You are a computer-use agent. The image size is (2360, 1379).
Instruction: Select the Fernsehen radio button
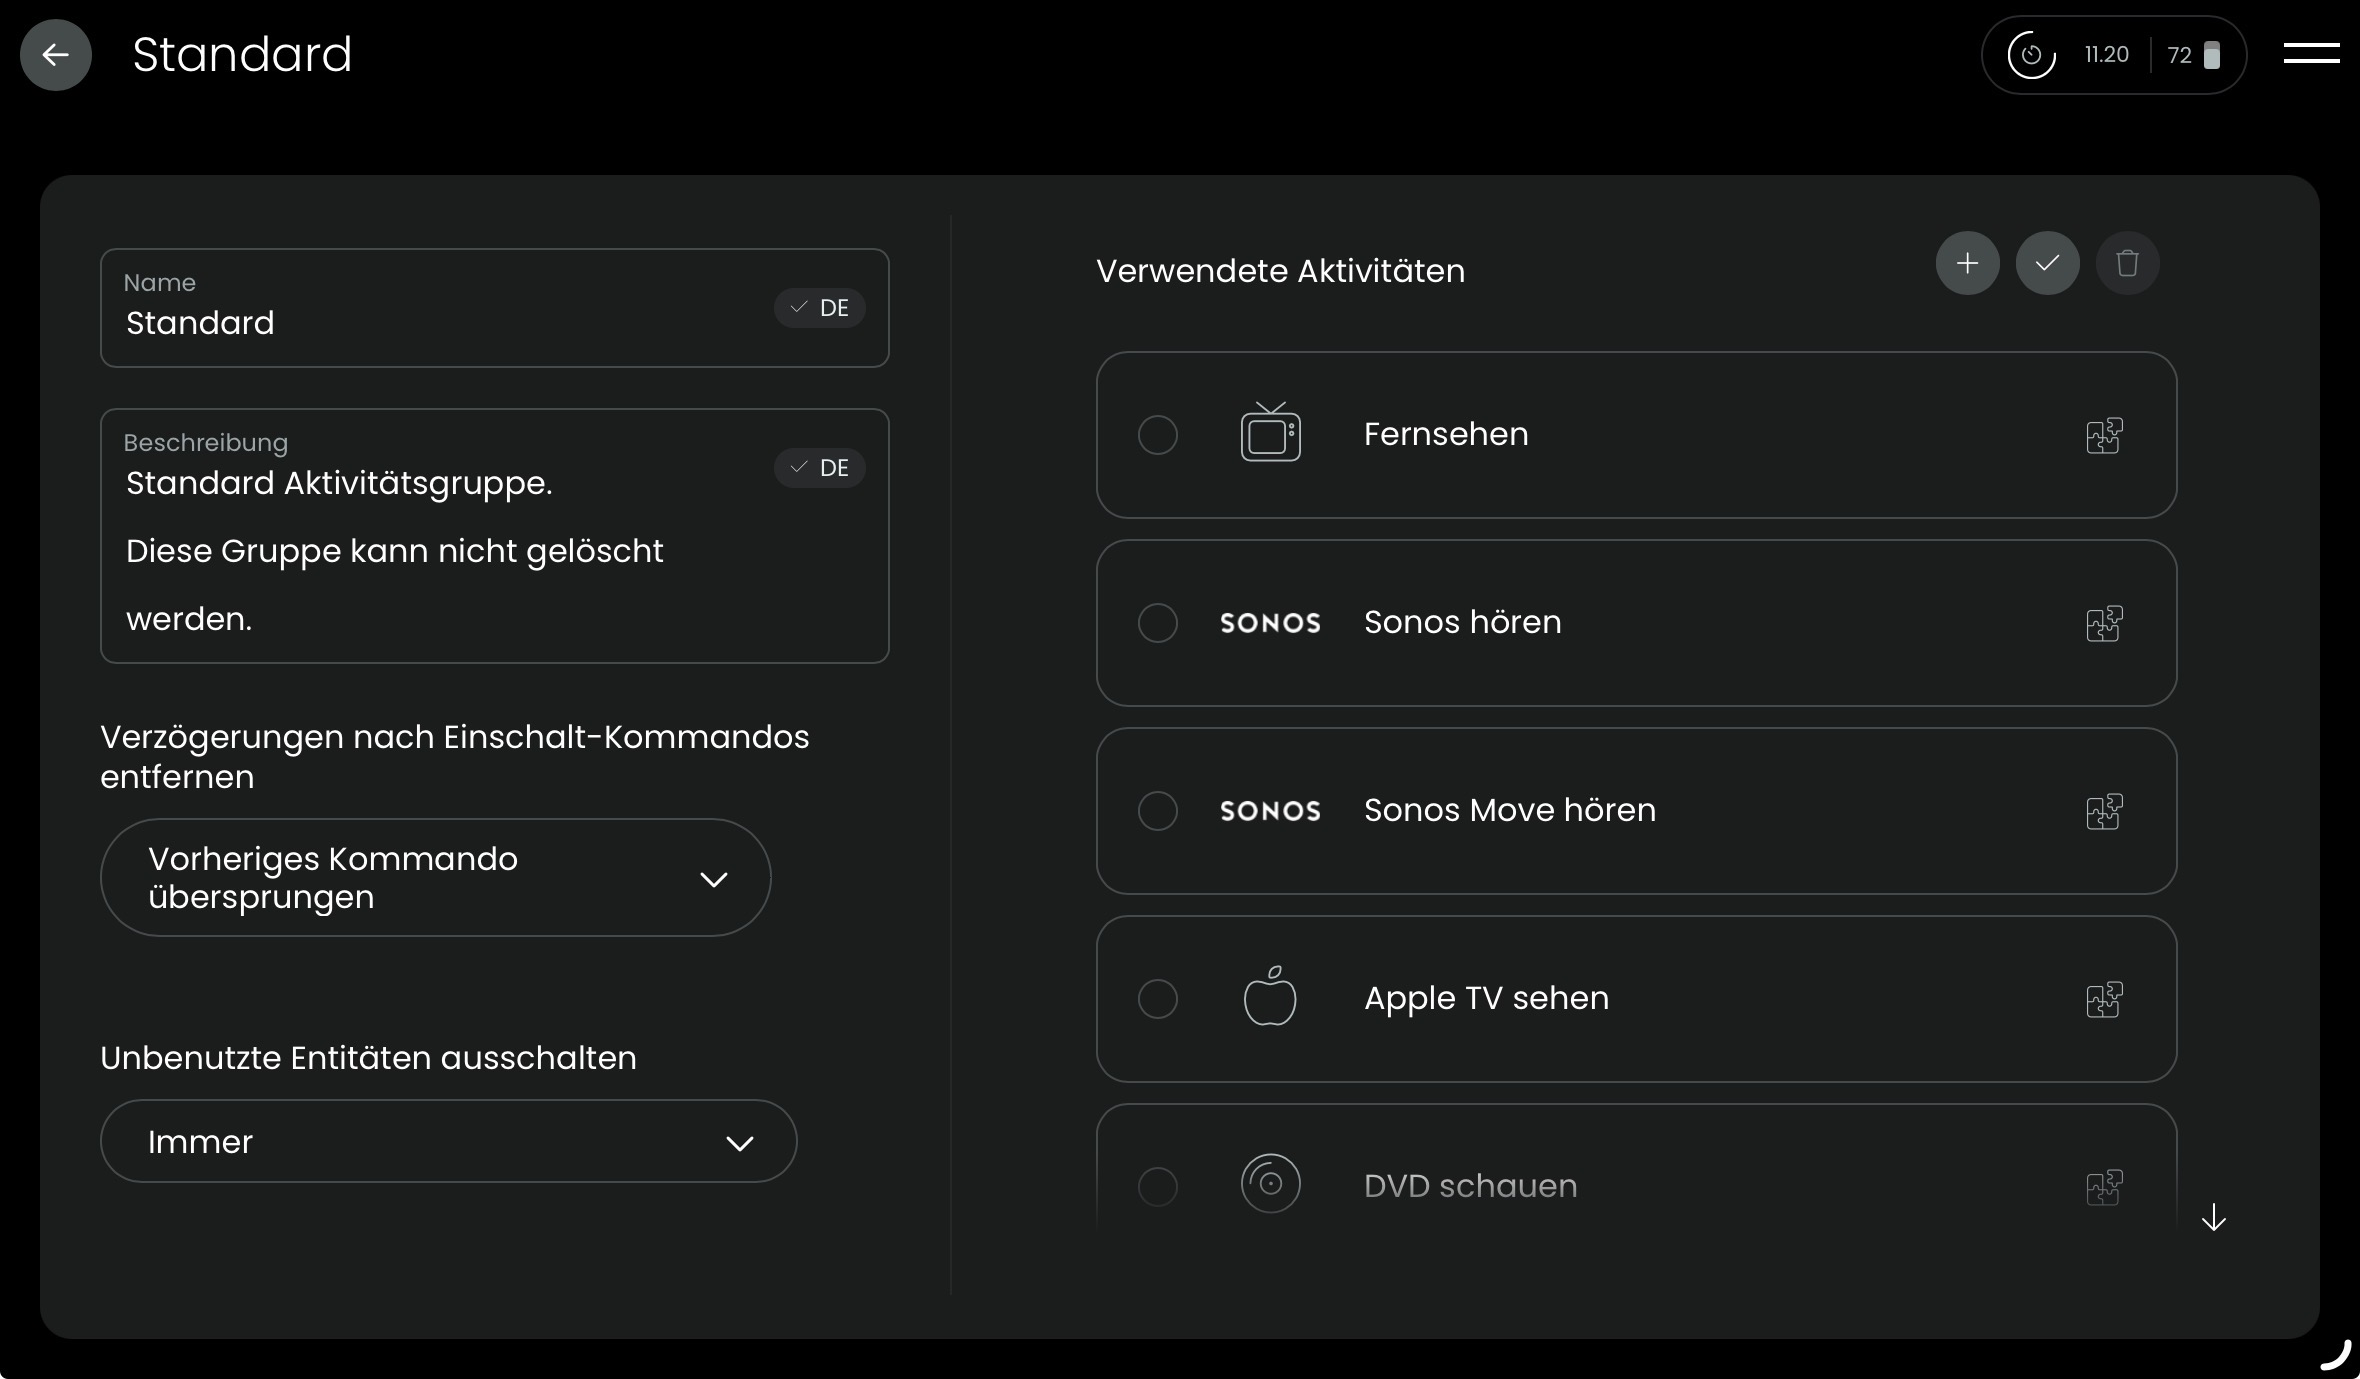click(x=1157, y=435)
